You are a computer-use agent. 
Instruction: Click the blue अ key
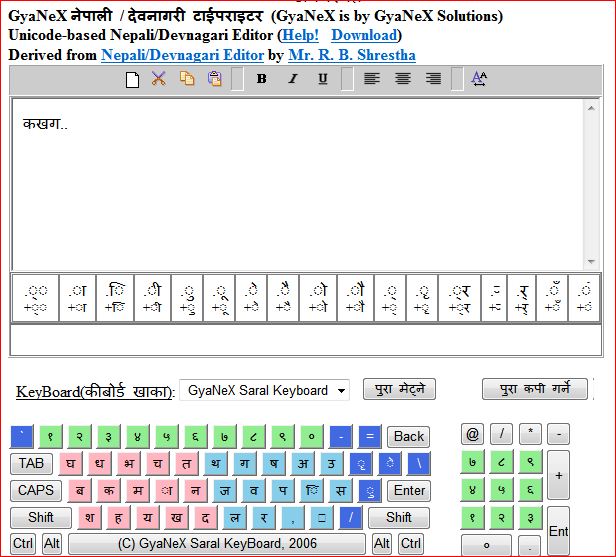pos(303,464)
